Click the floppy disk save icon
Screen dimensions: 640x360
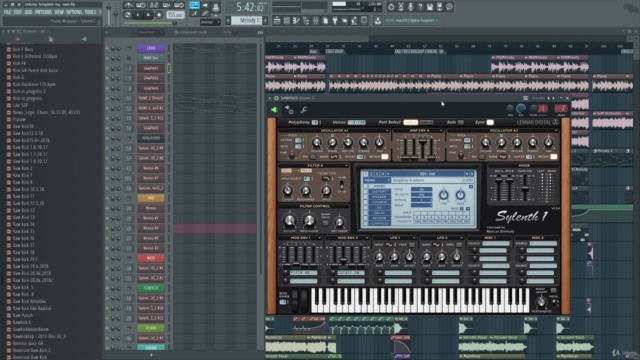point(430,7)
